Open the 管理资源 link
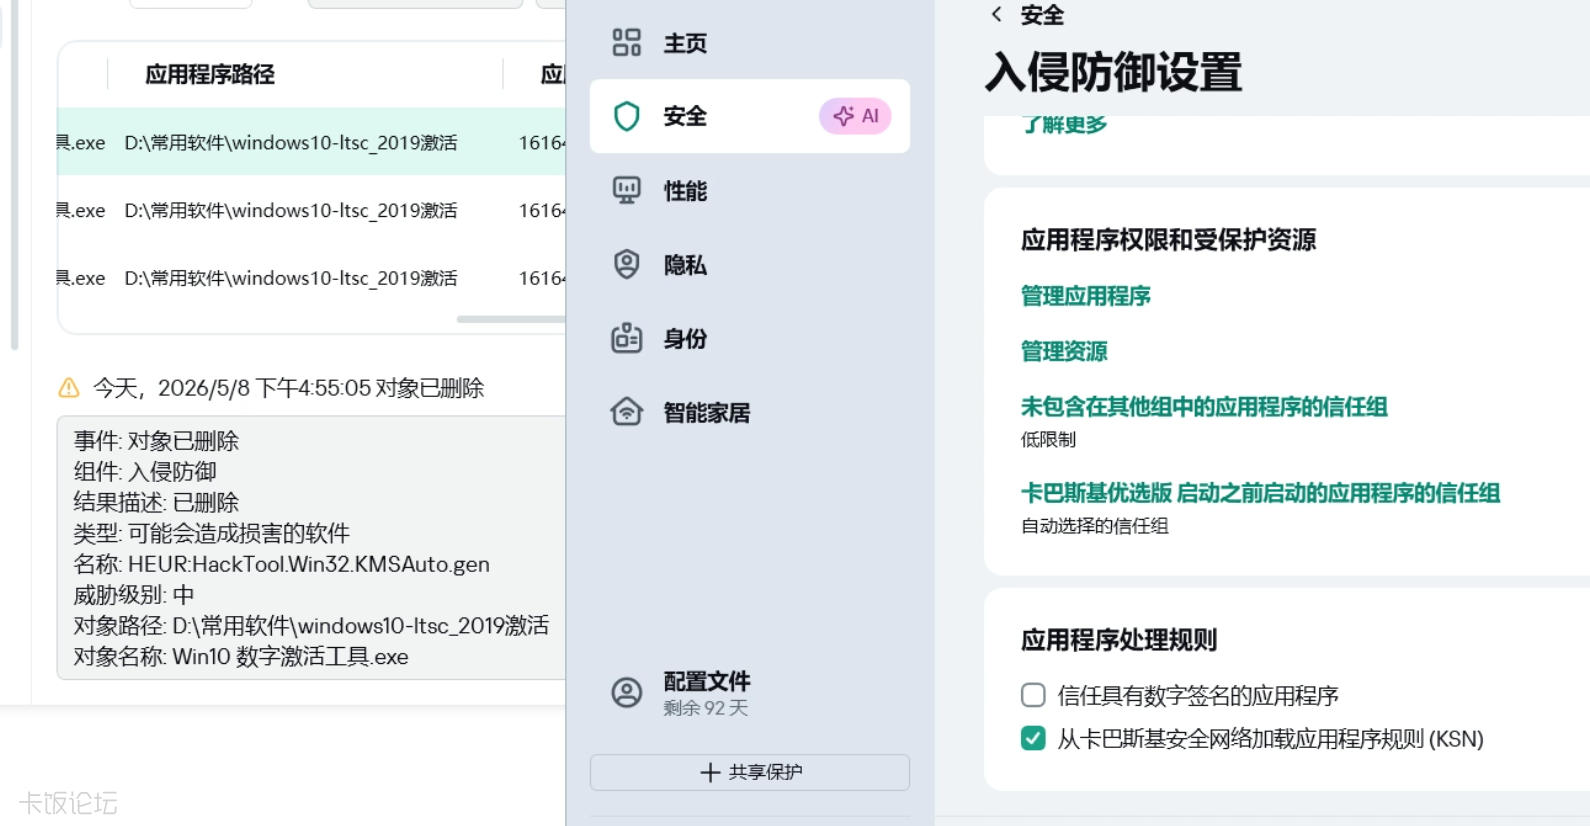The width and height of the screenshot is (1590, 826). click(x=1064, y=351)
